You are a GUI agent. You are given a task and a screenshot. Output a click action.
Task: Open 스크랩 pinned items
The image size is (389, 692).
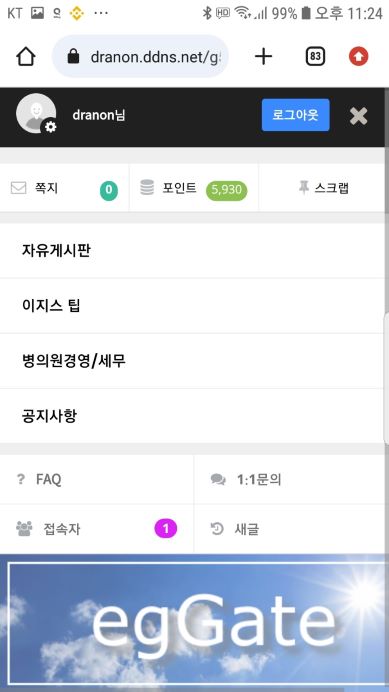[324, 188]
